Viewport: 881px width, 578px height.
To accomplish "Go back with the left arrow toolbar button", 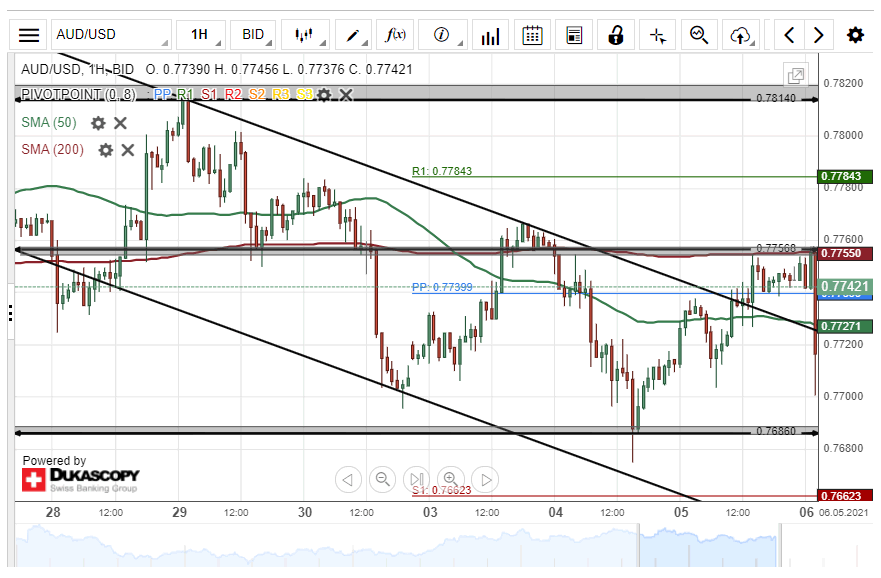I will coord(789,35).
